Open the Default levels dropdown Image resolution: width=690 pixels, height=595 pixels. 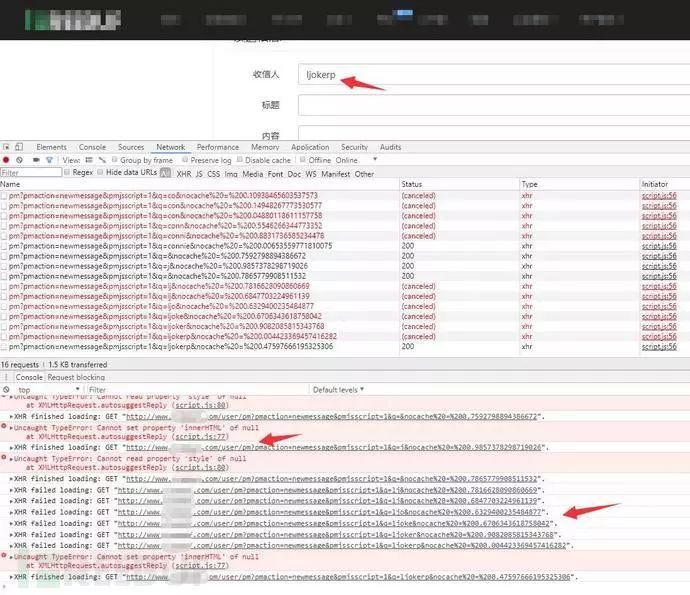(x=337, y=389)
